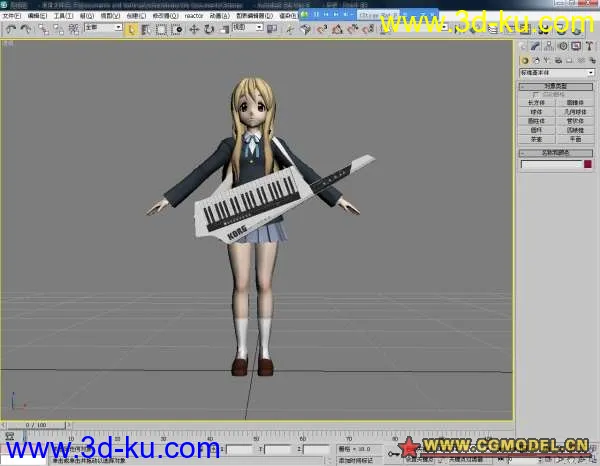The height and width of the screenshot is (466, 600).
Task: Click the 圆锥体 (Cone) button
Action: (x=574, y=103)
